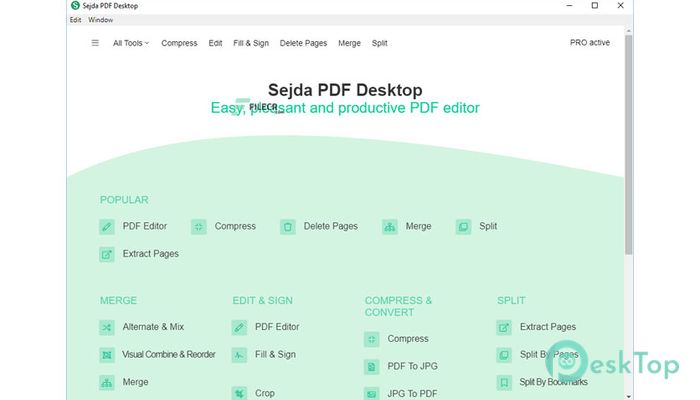Minimize the Sejda PDF Desktop window
Viewport: 700px width, 400px height.
(569, 5)
